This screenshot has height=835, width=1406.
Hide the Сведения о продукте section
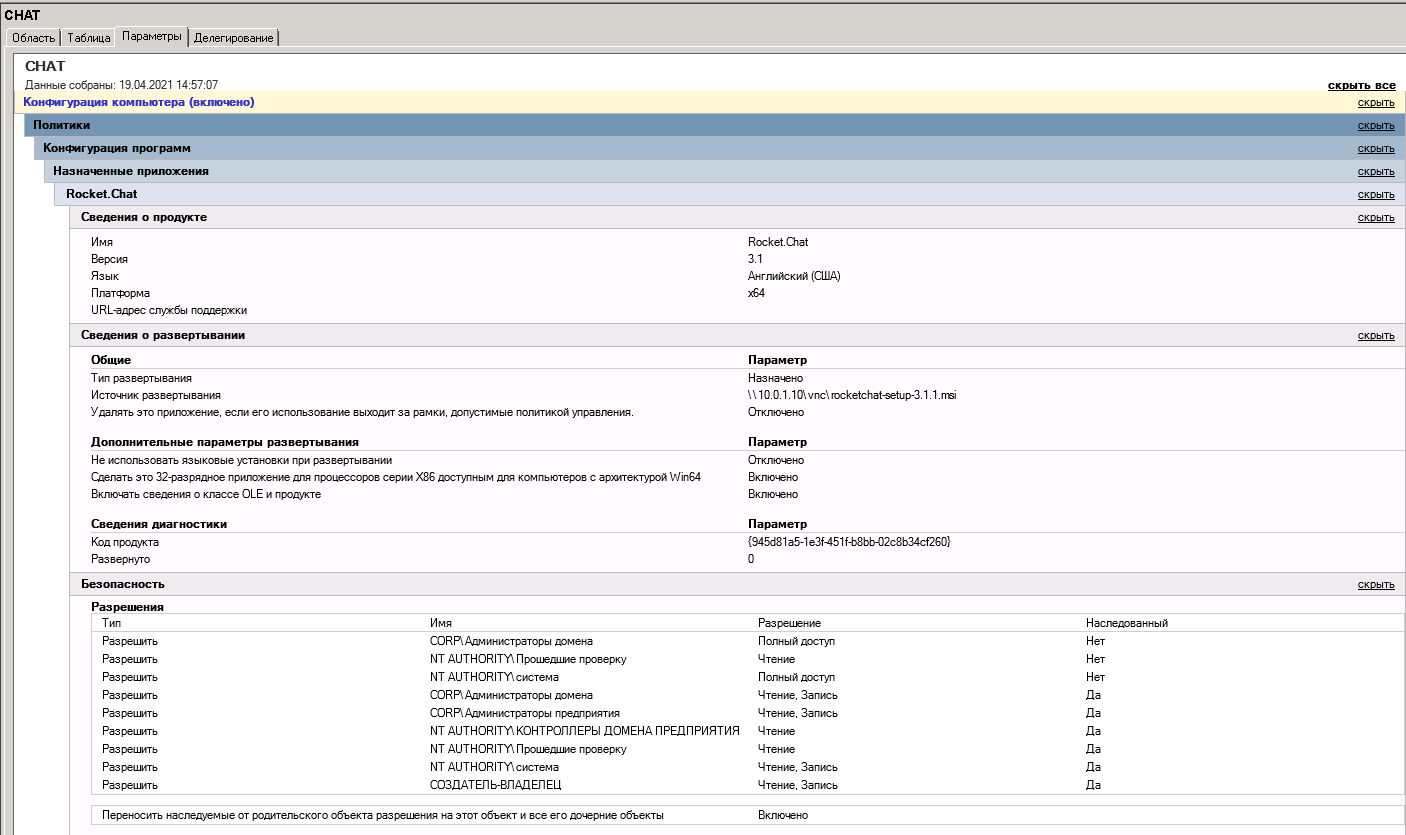tap(1376, 217)
